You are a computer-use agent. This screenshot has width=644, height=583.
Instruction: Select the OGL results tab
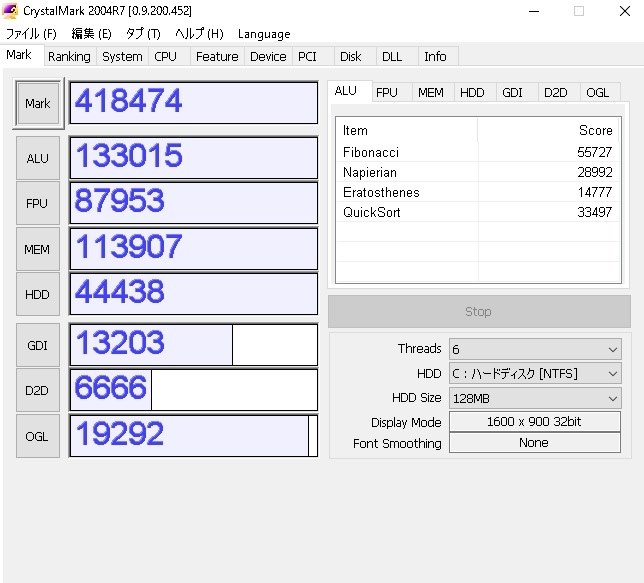(x=597, y=92)
